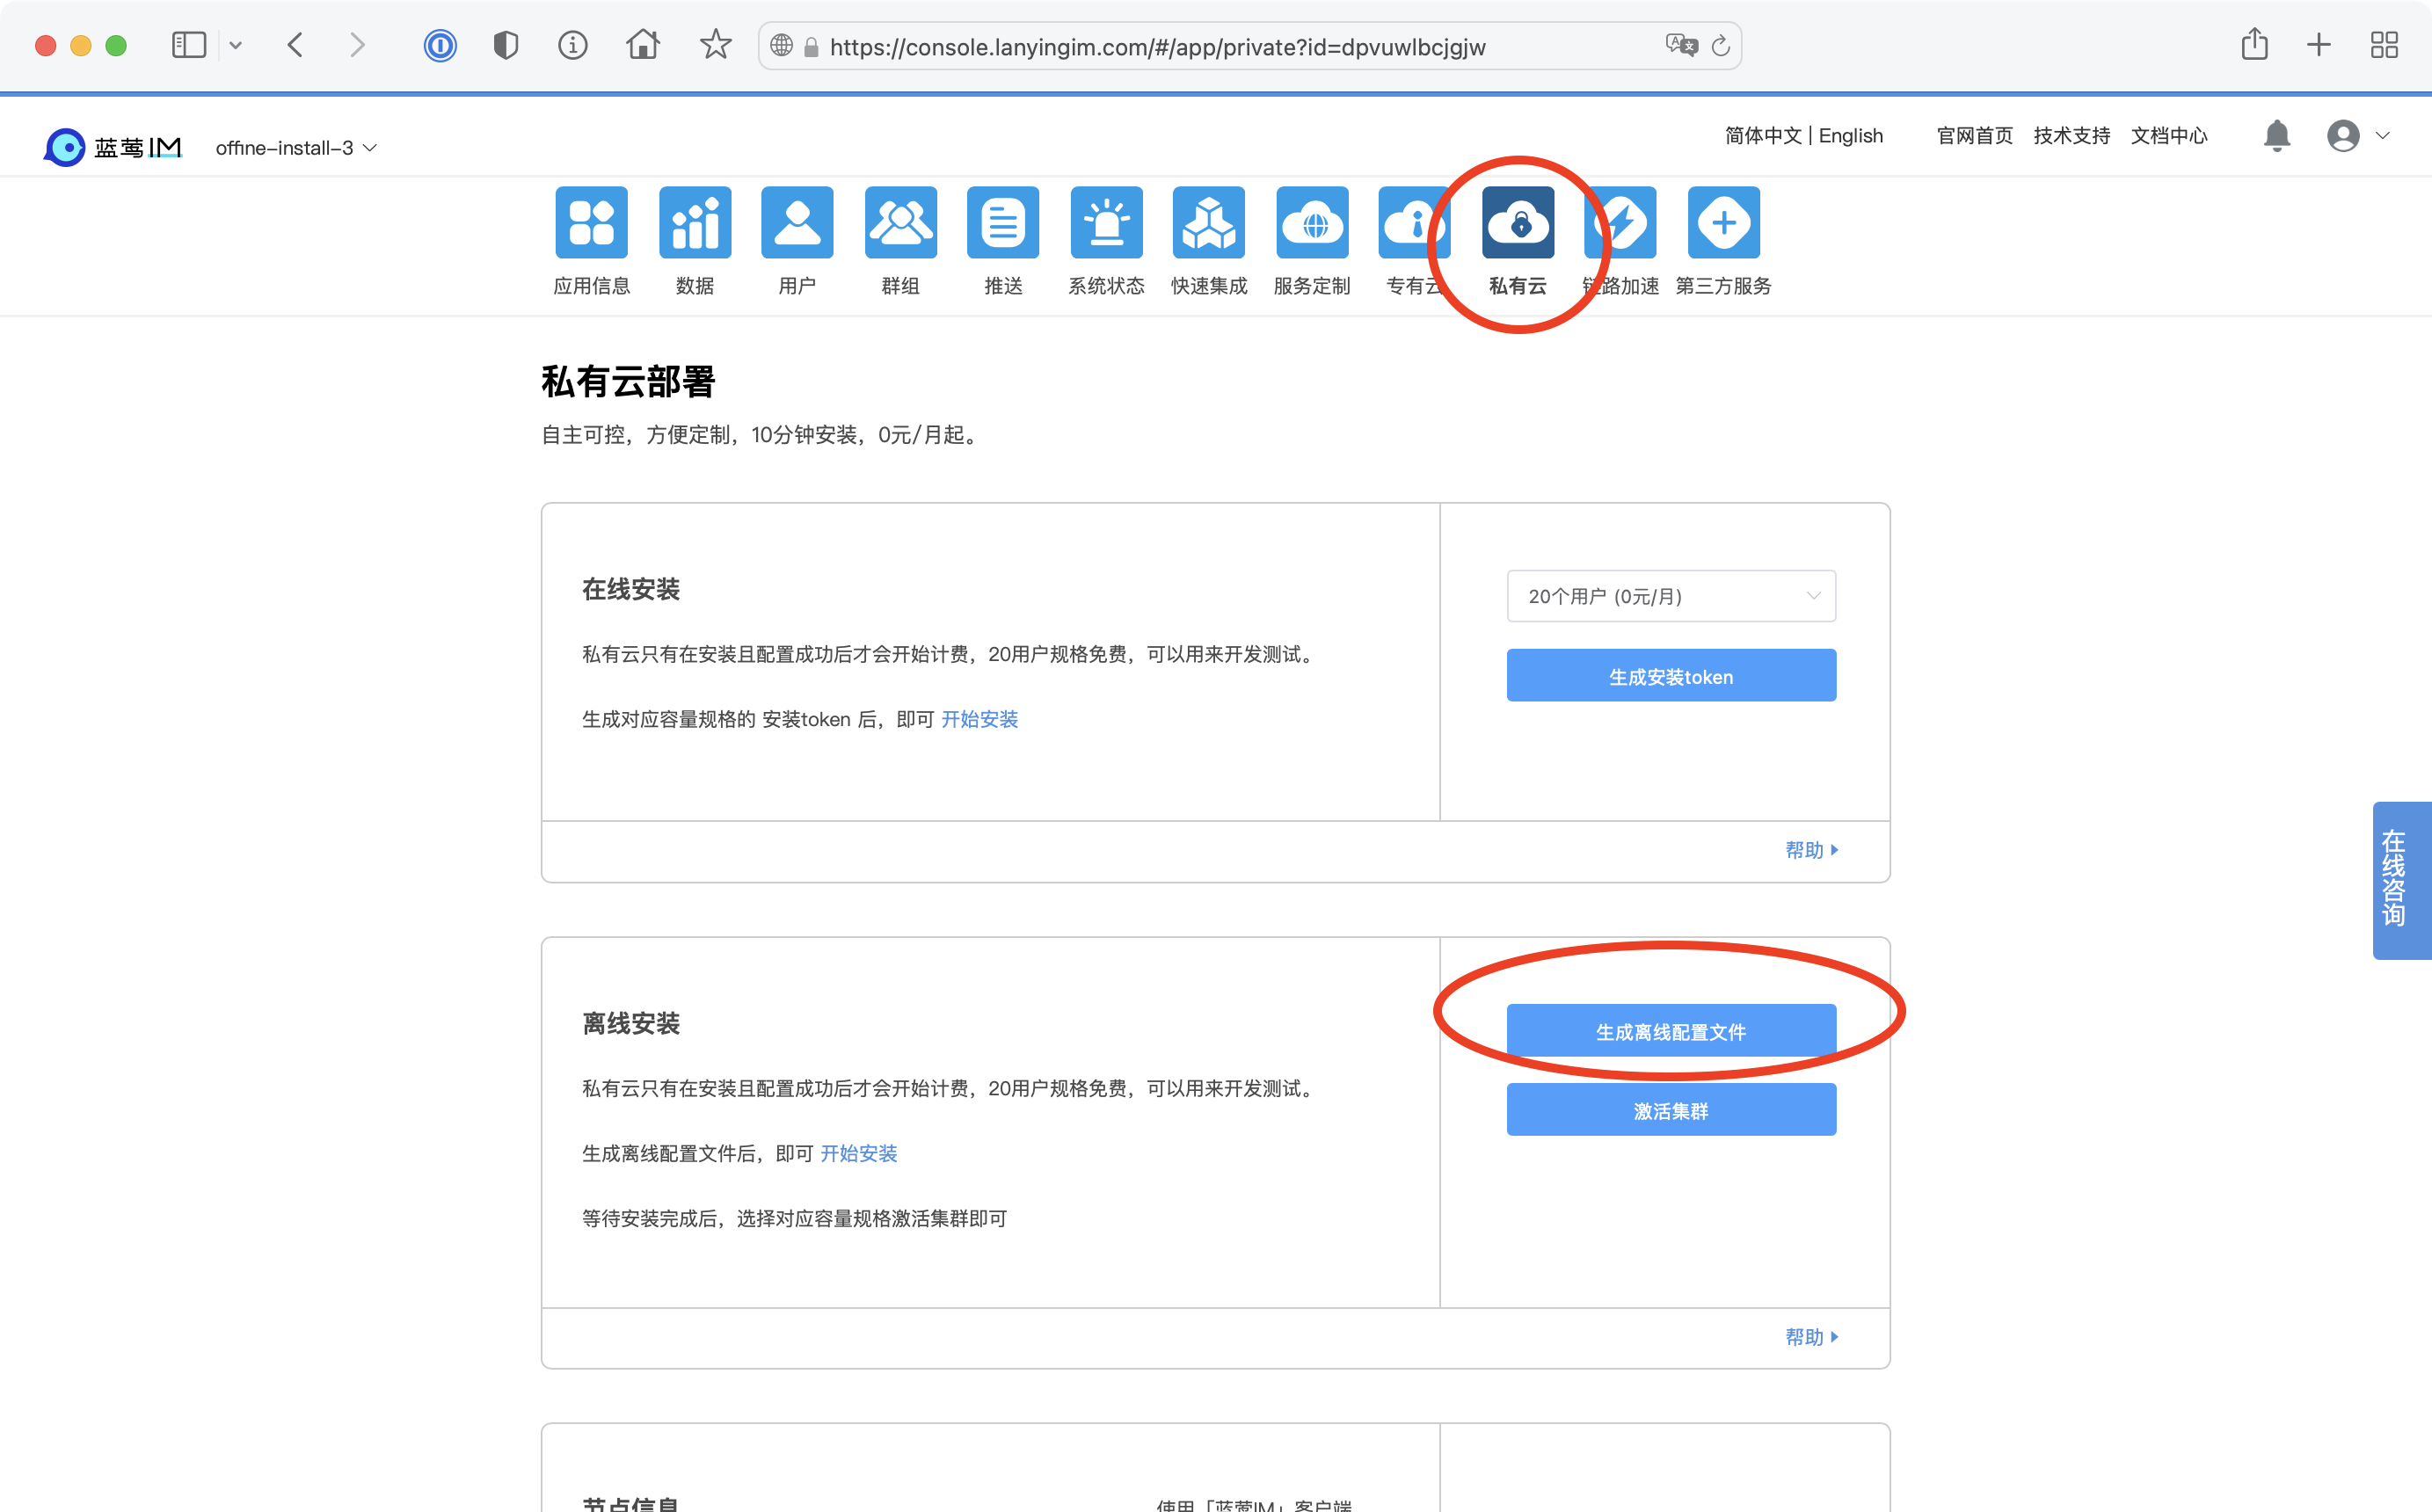This screenshot has height=1512, width=2432.
Task: Go forward in browser history
Action: pos(356,45)
